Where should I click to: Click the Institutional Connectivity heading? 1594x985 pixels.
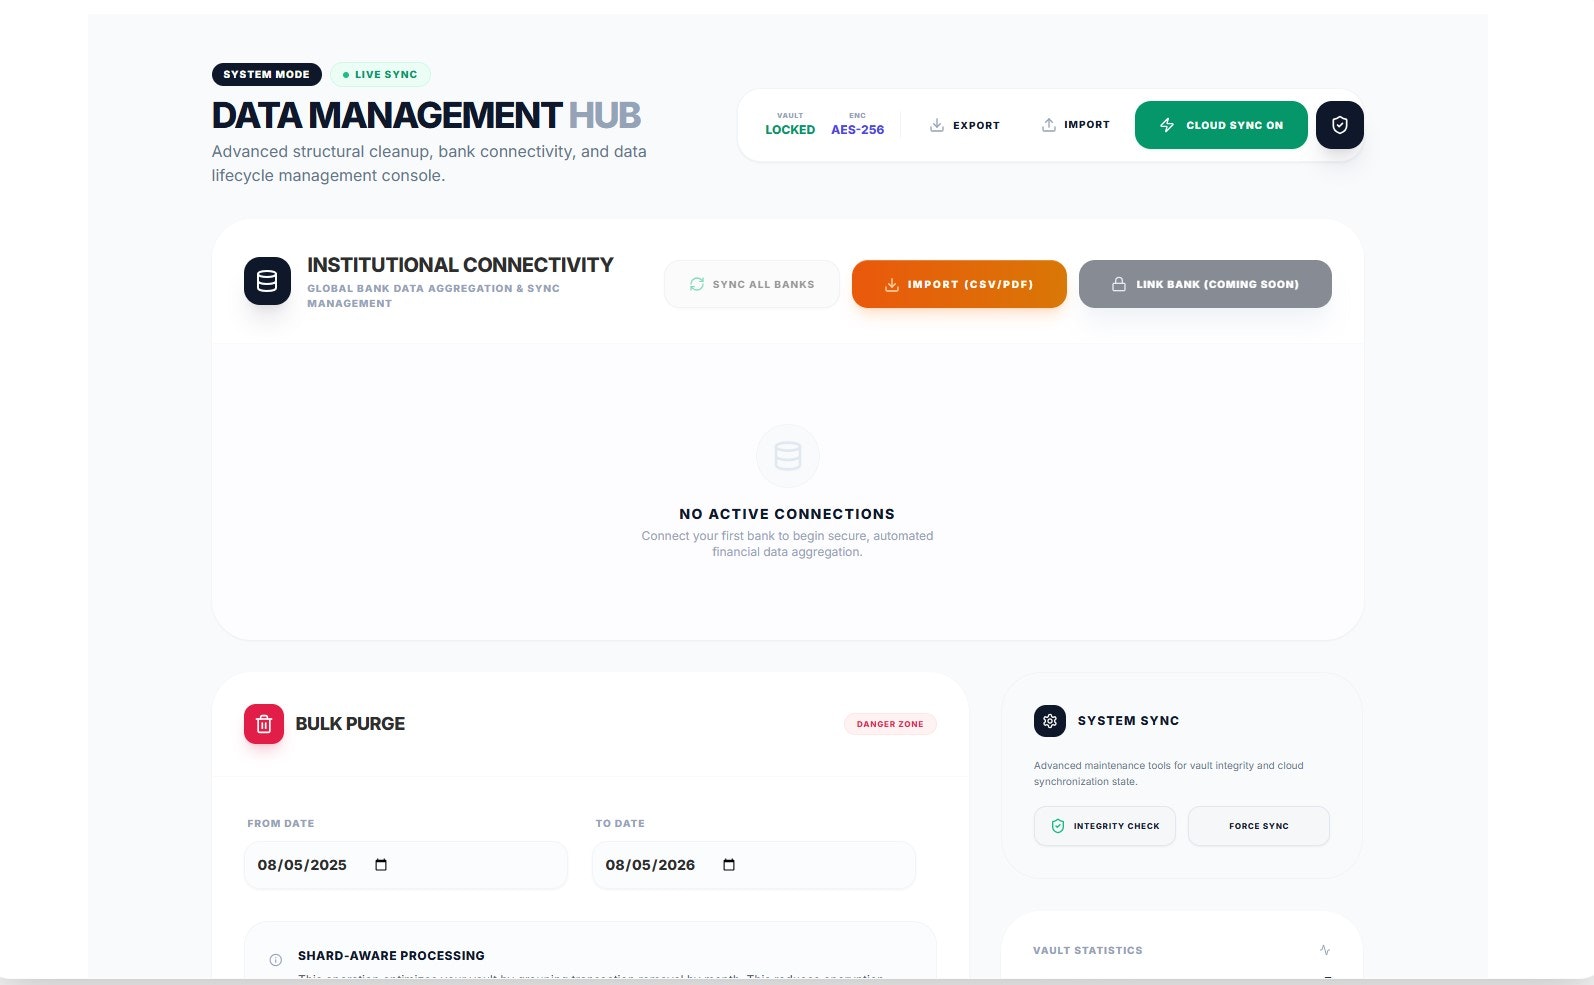coord(460,265)
